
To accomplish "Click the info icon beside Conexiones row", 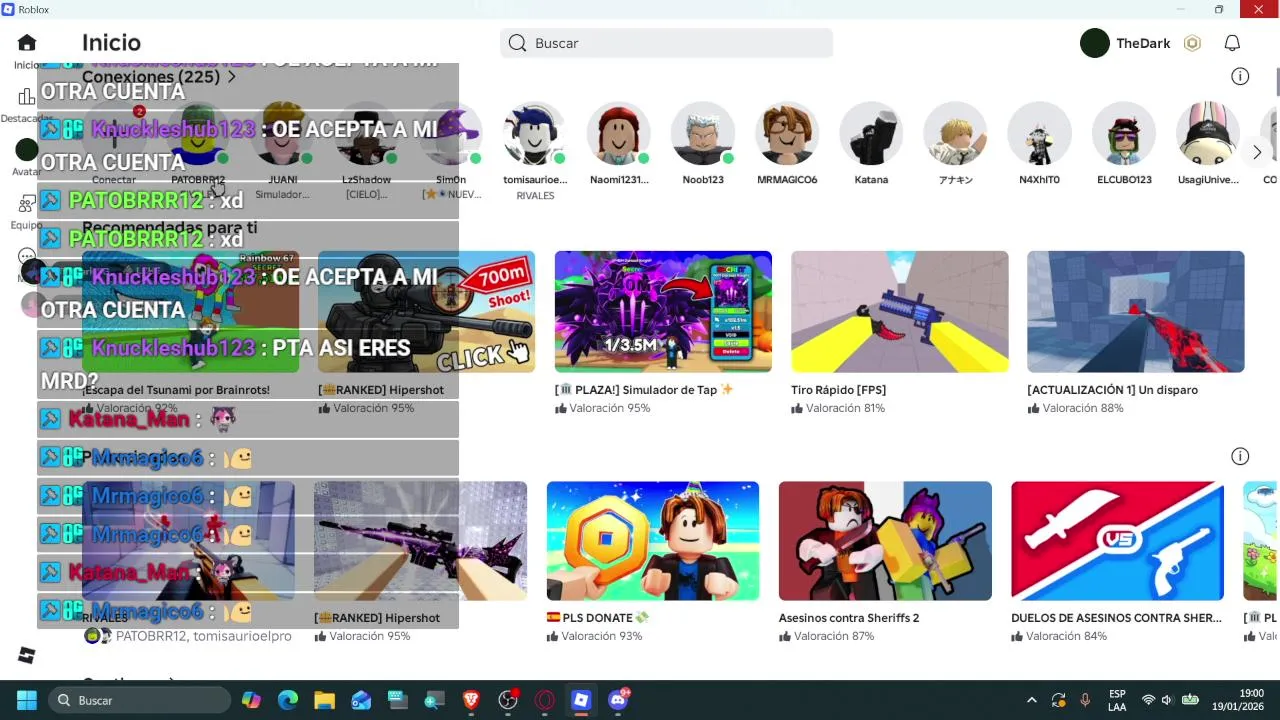I will coord(1240,76).
